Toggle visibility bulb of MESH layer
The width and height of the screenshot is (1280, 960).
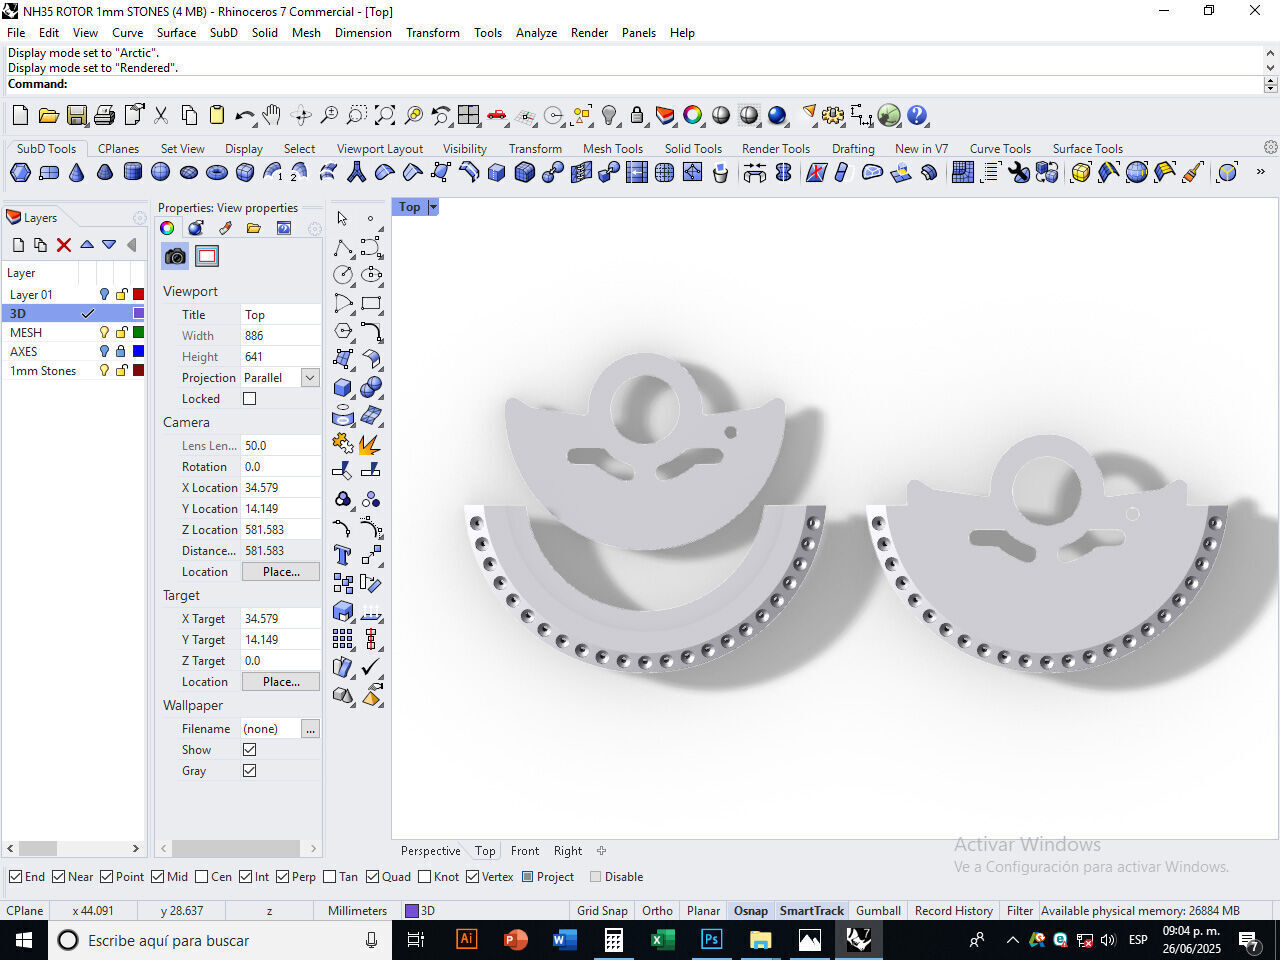103,332
